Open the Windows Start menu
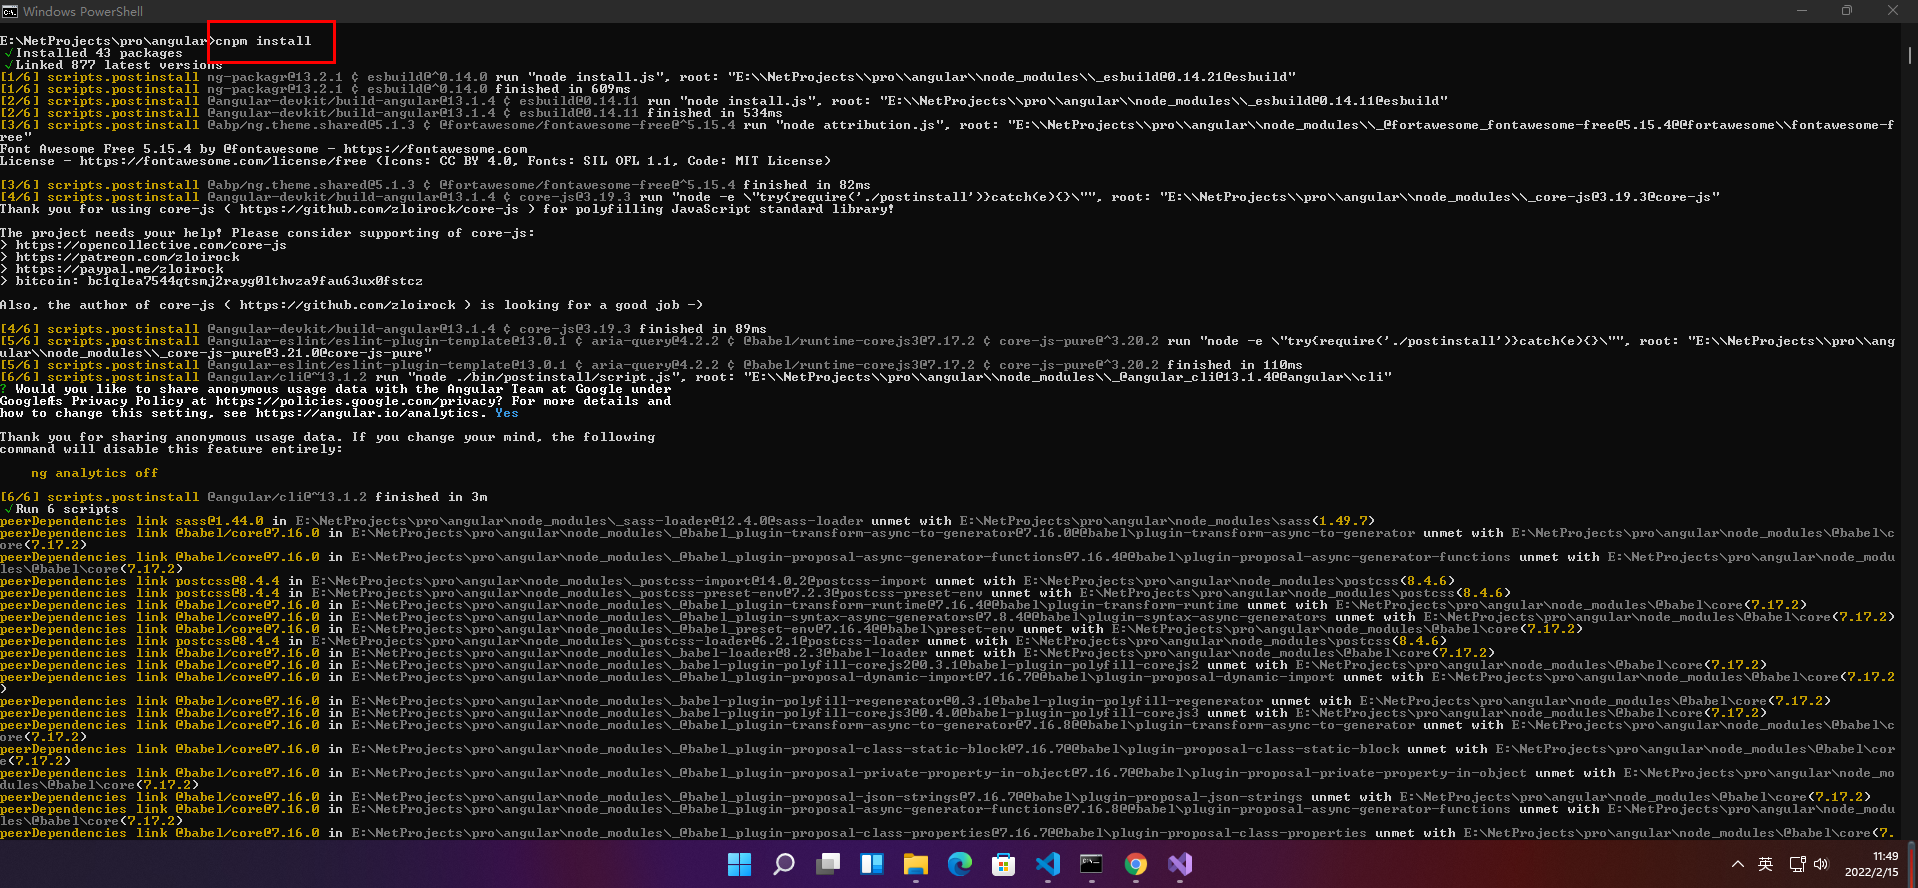This screenshot has height=888, width=1918. tap(739, 864)
